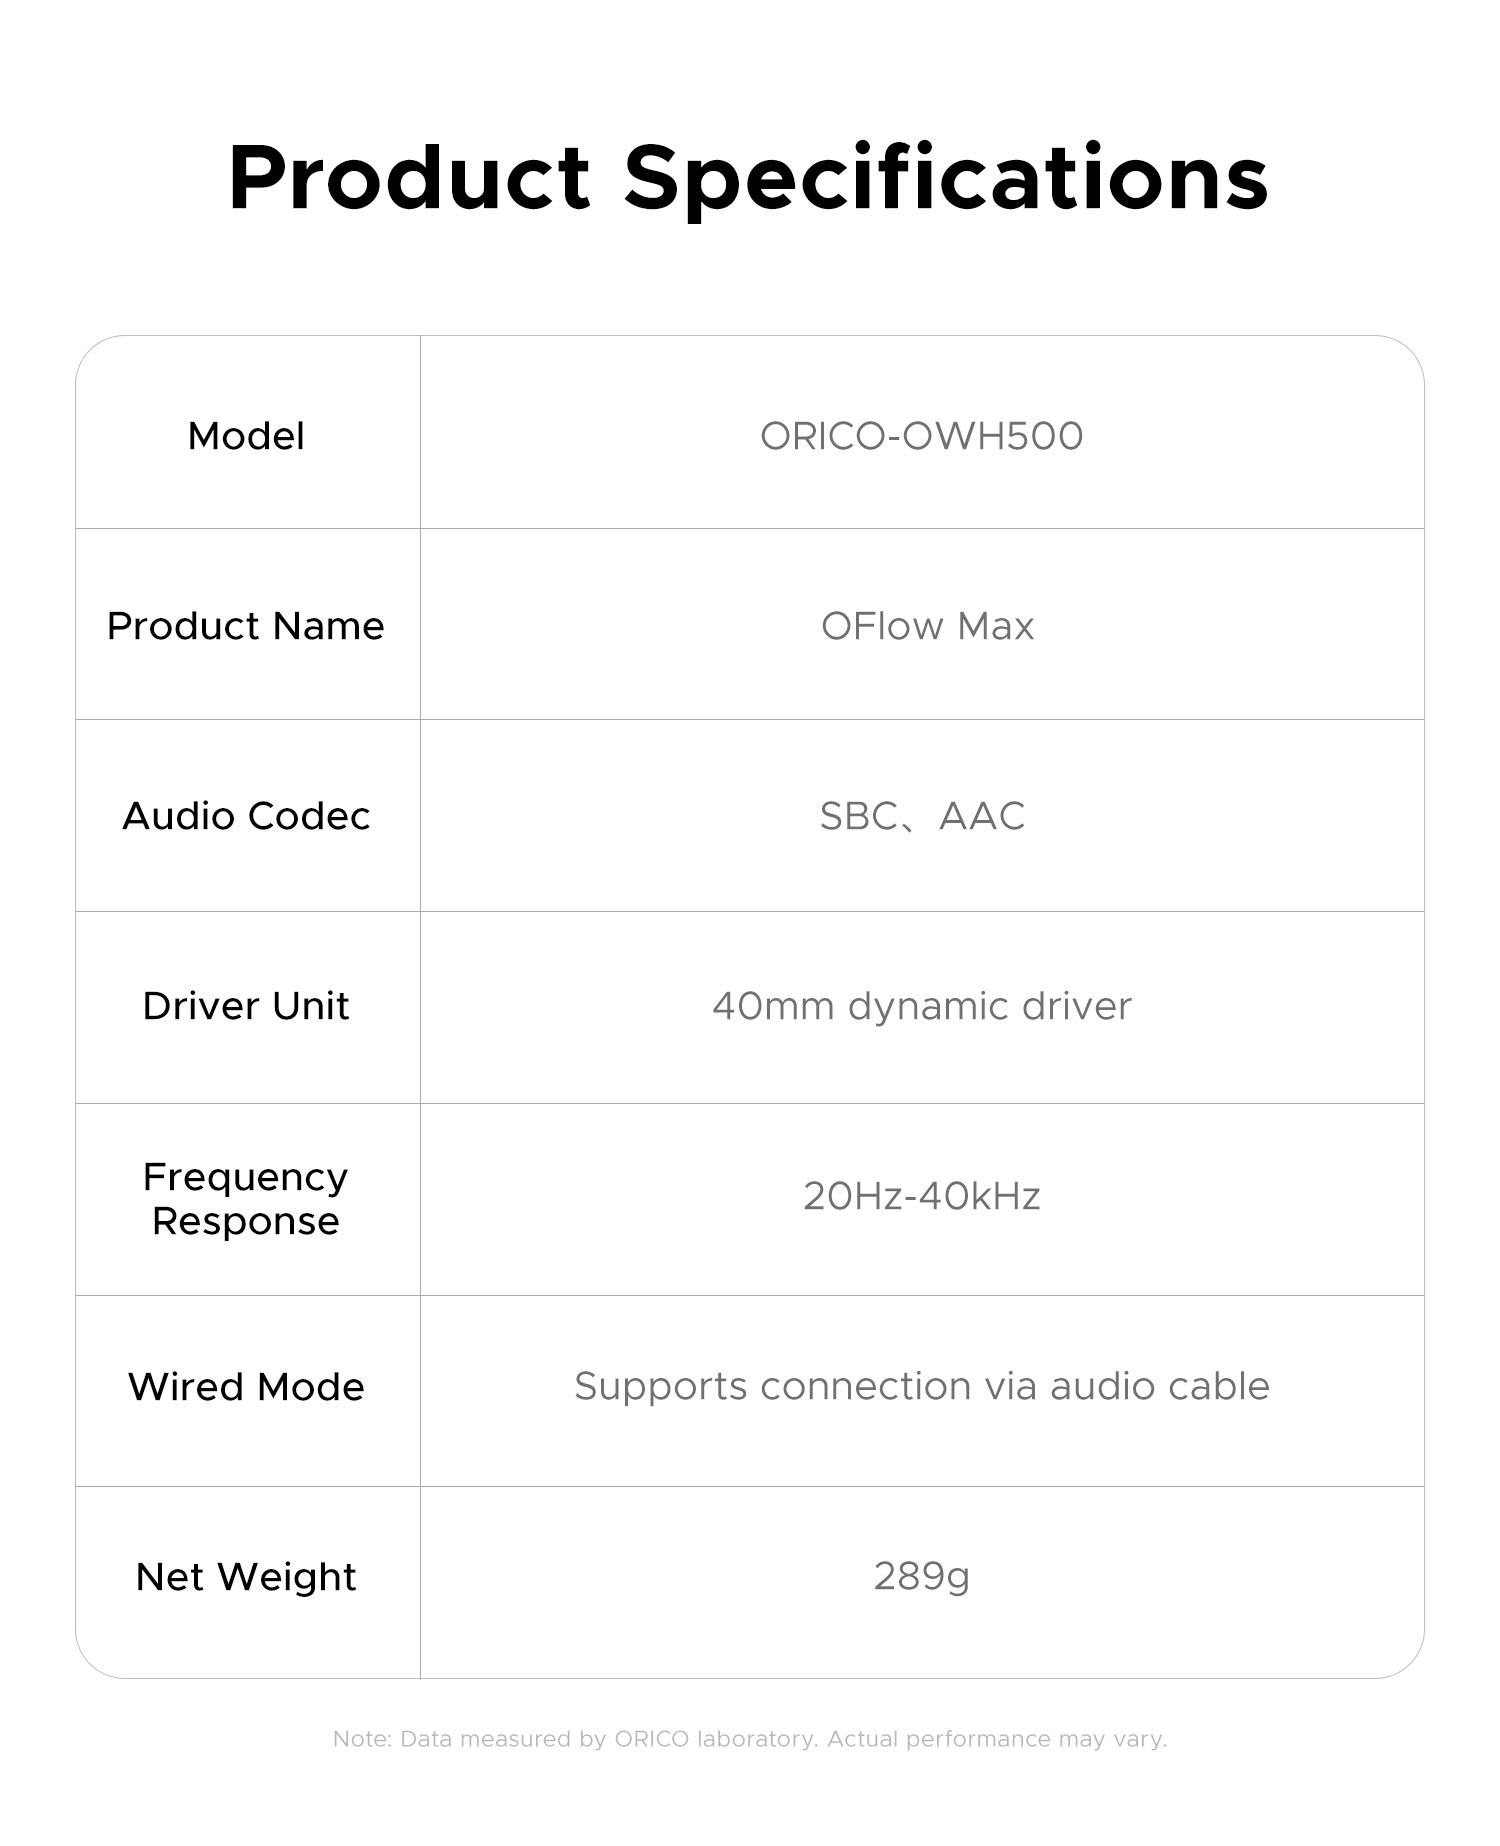Click the word Response in label
Image resolution: width=1500 pixels, height=1846 pixels.
246,1222
